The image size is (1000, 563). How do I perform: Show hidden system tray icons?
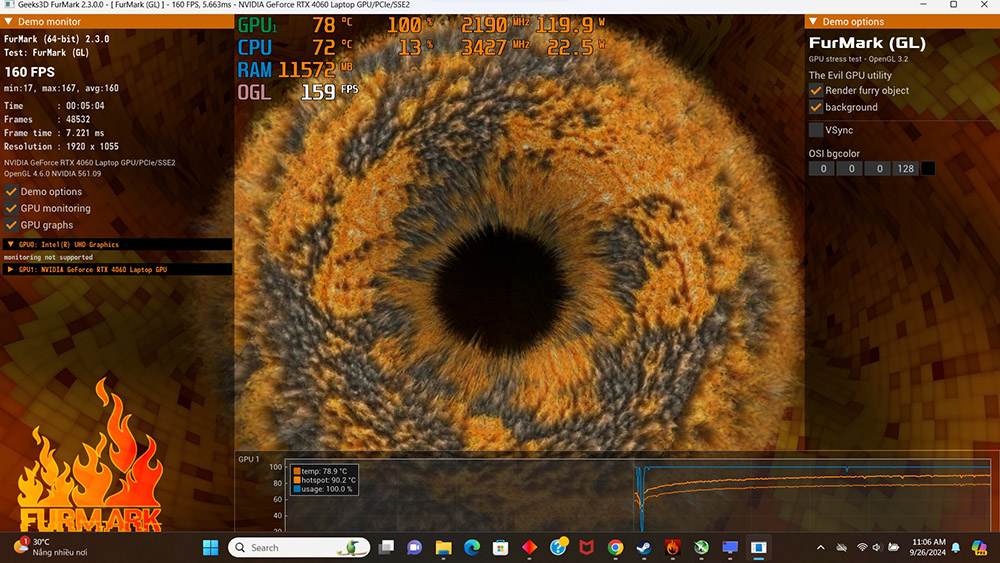pos(821,547)
